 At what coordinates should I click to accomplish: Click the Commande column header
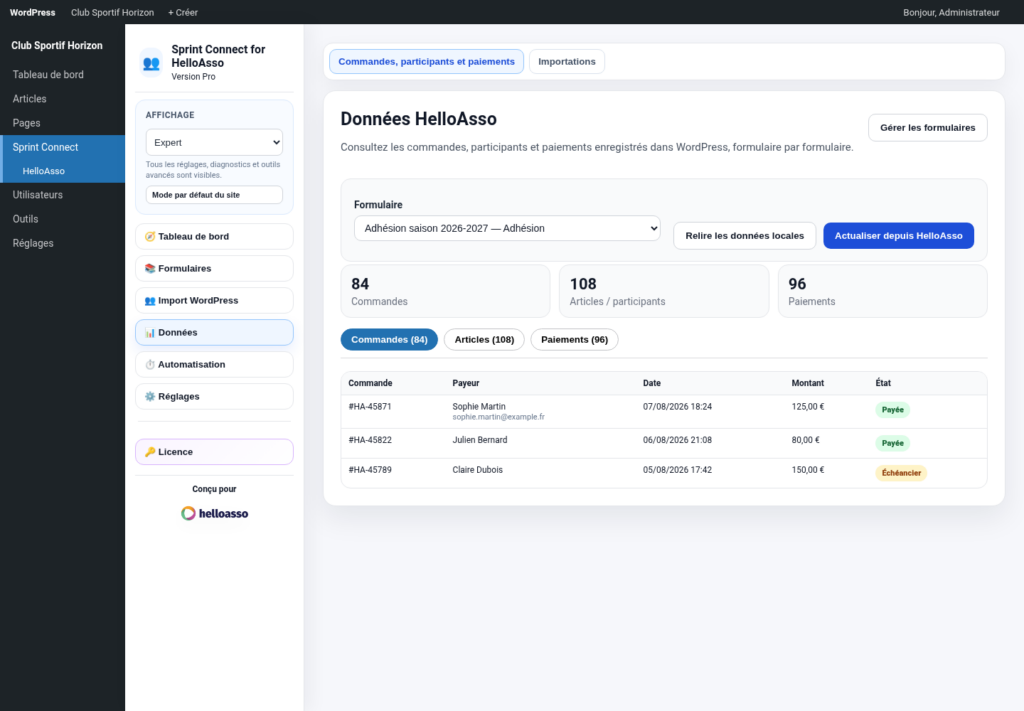[370, 383]
